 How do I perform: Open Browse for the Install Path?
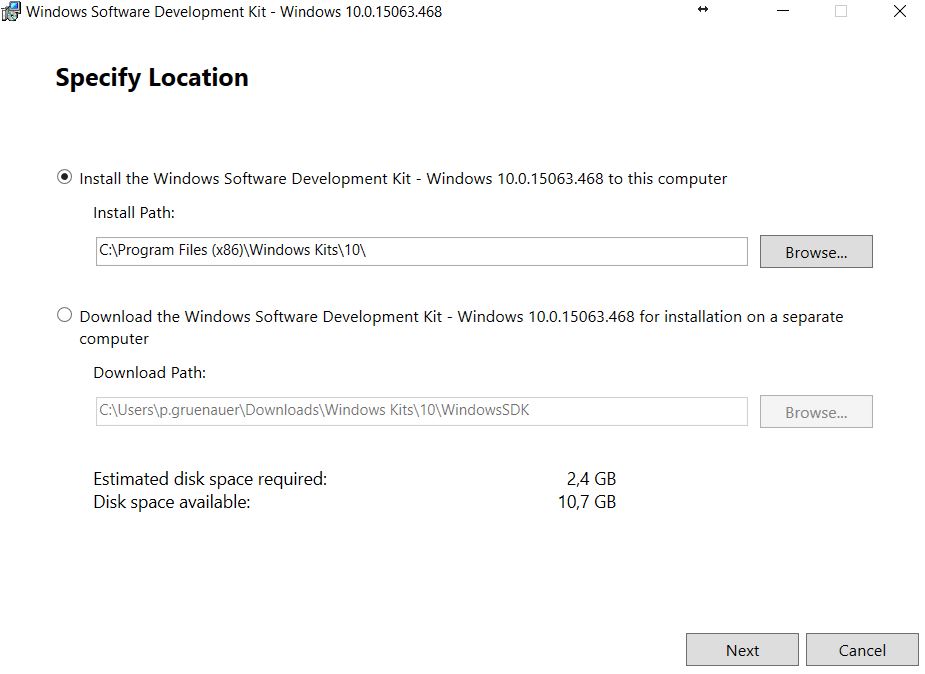pyautogui.click(x=815, y=251)
